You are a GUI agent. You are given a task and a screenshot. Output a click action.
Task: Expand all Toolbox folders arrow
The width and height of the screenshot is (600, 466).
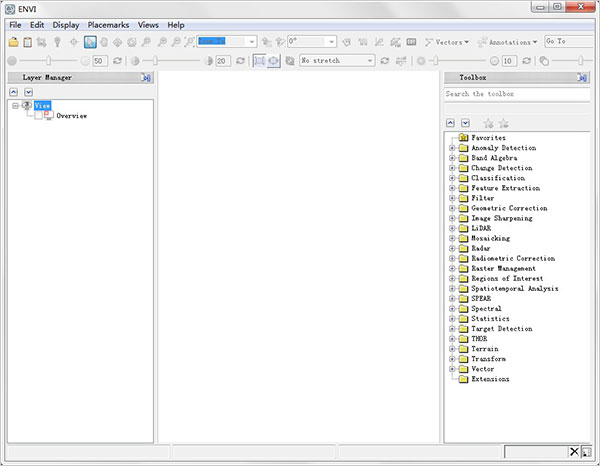[465, 123]
